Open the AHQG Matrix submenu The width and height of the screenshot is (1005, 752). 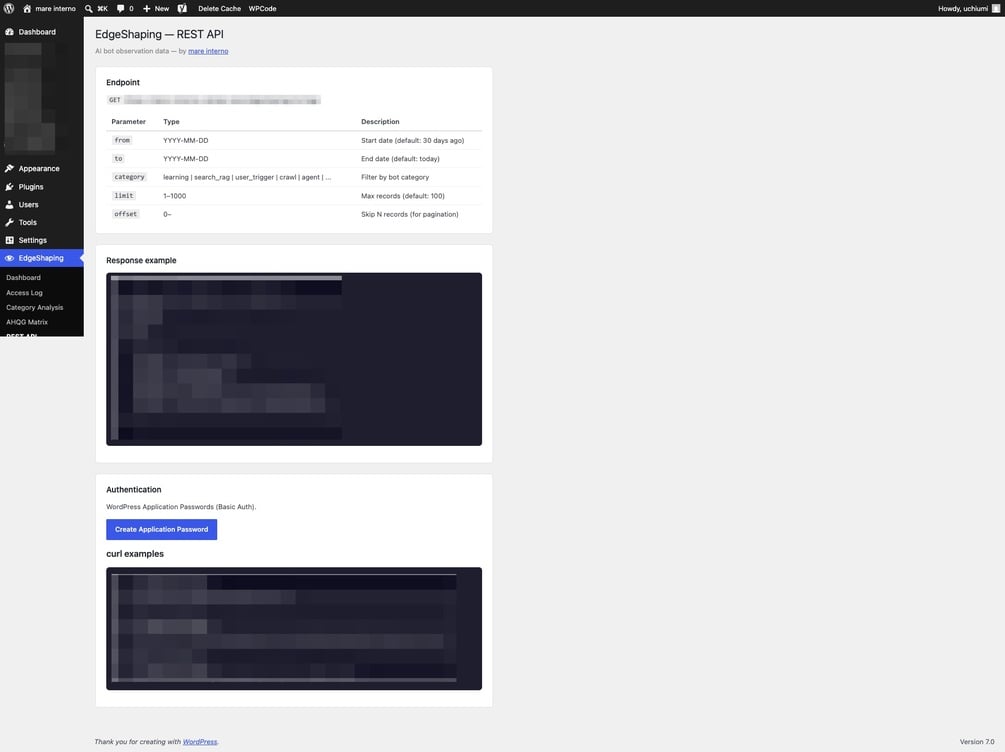(27, 322)
